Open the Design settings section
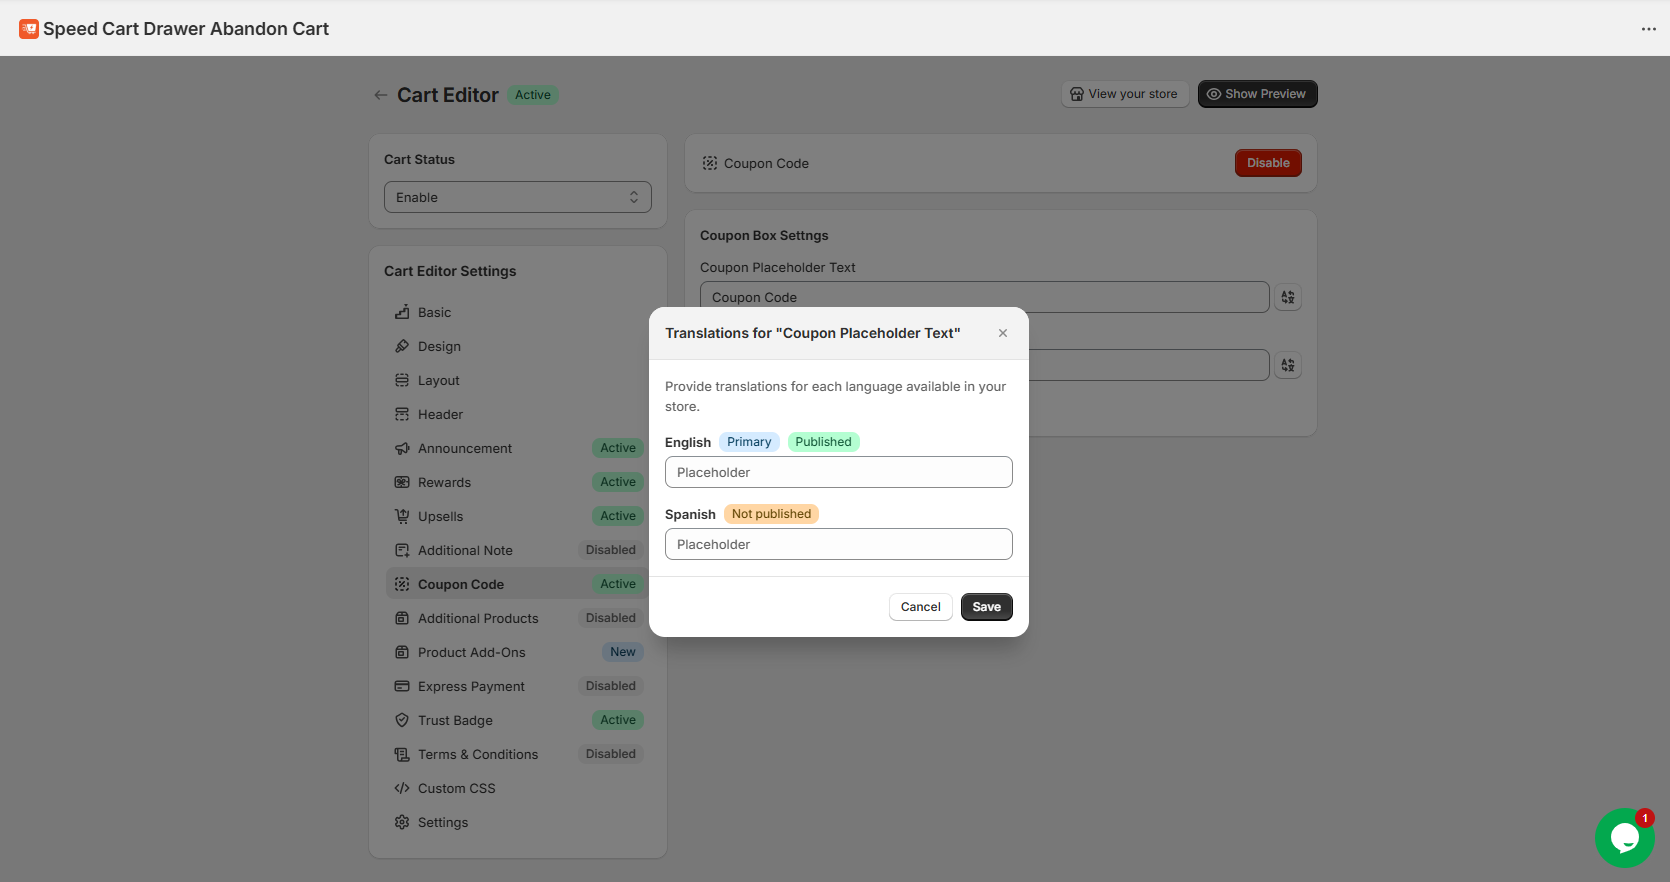Screen dimensions: 1670x882 coord(439,347)
